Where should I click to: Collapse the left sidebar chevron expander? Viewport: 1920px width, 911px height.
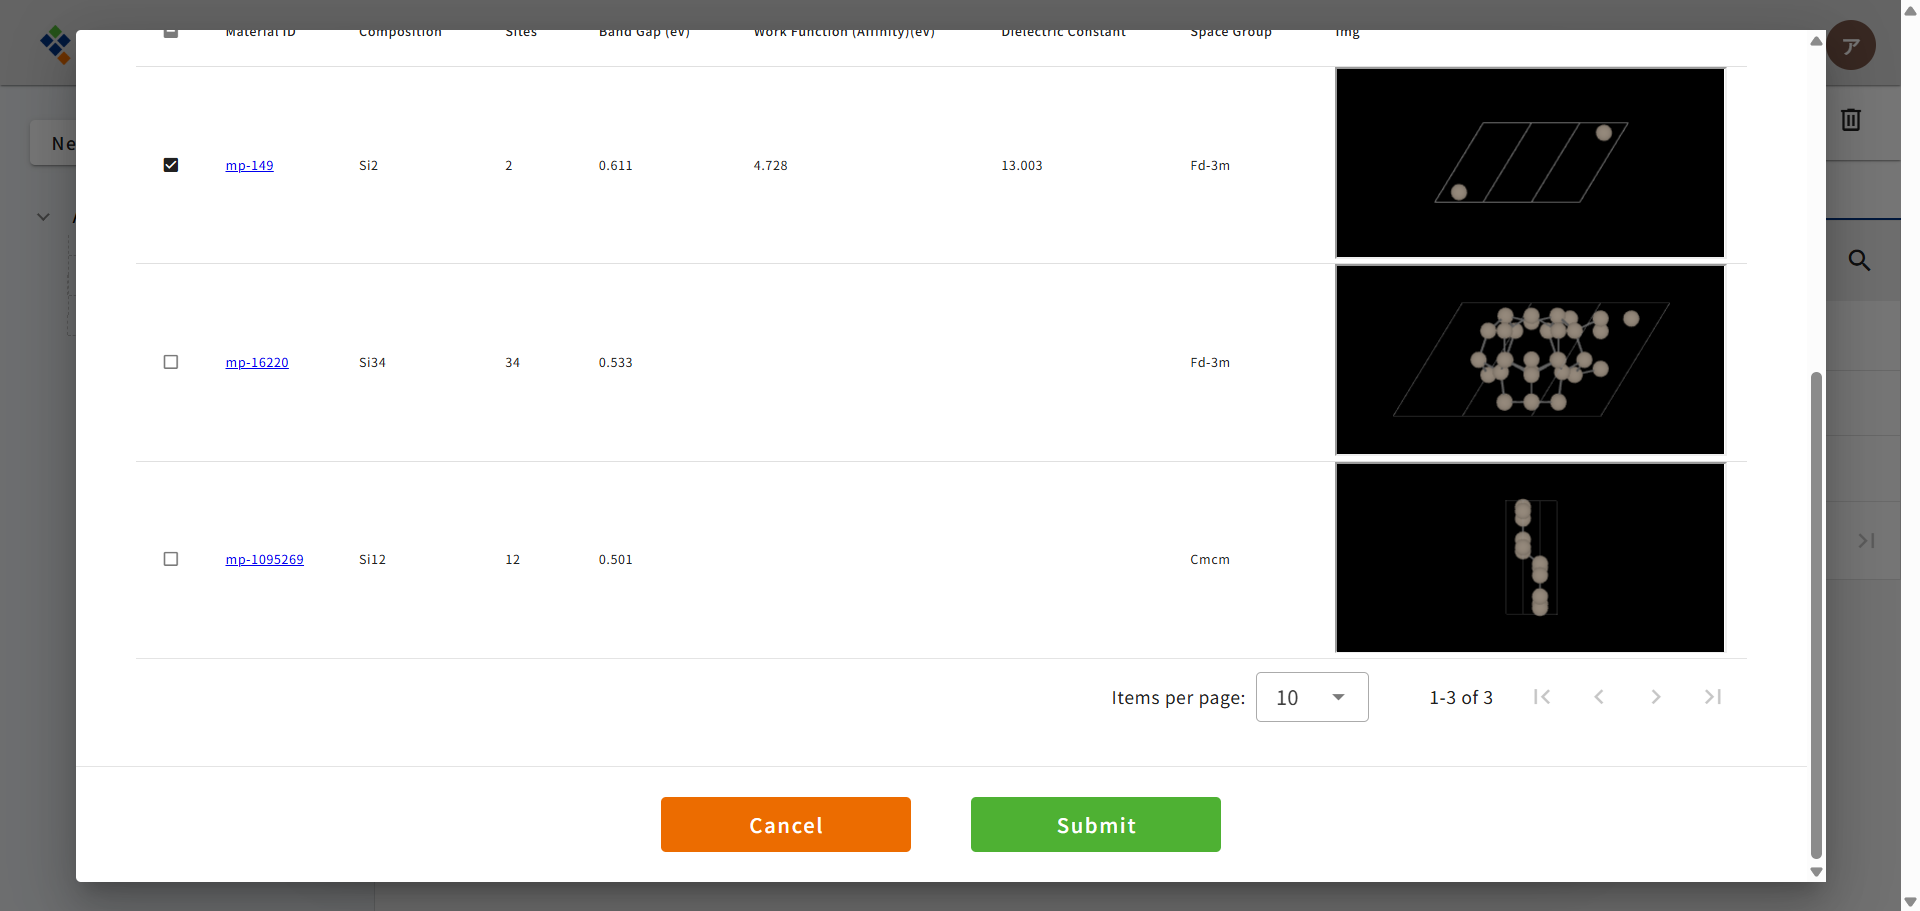[43, 217]
